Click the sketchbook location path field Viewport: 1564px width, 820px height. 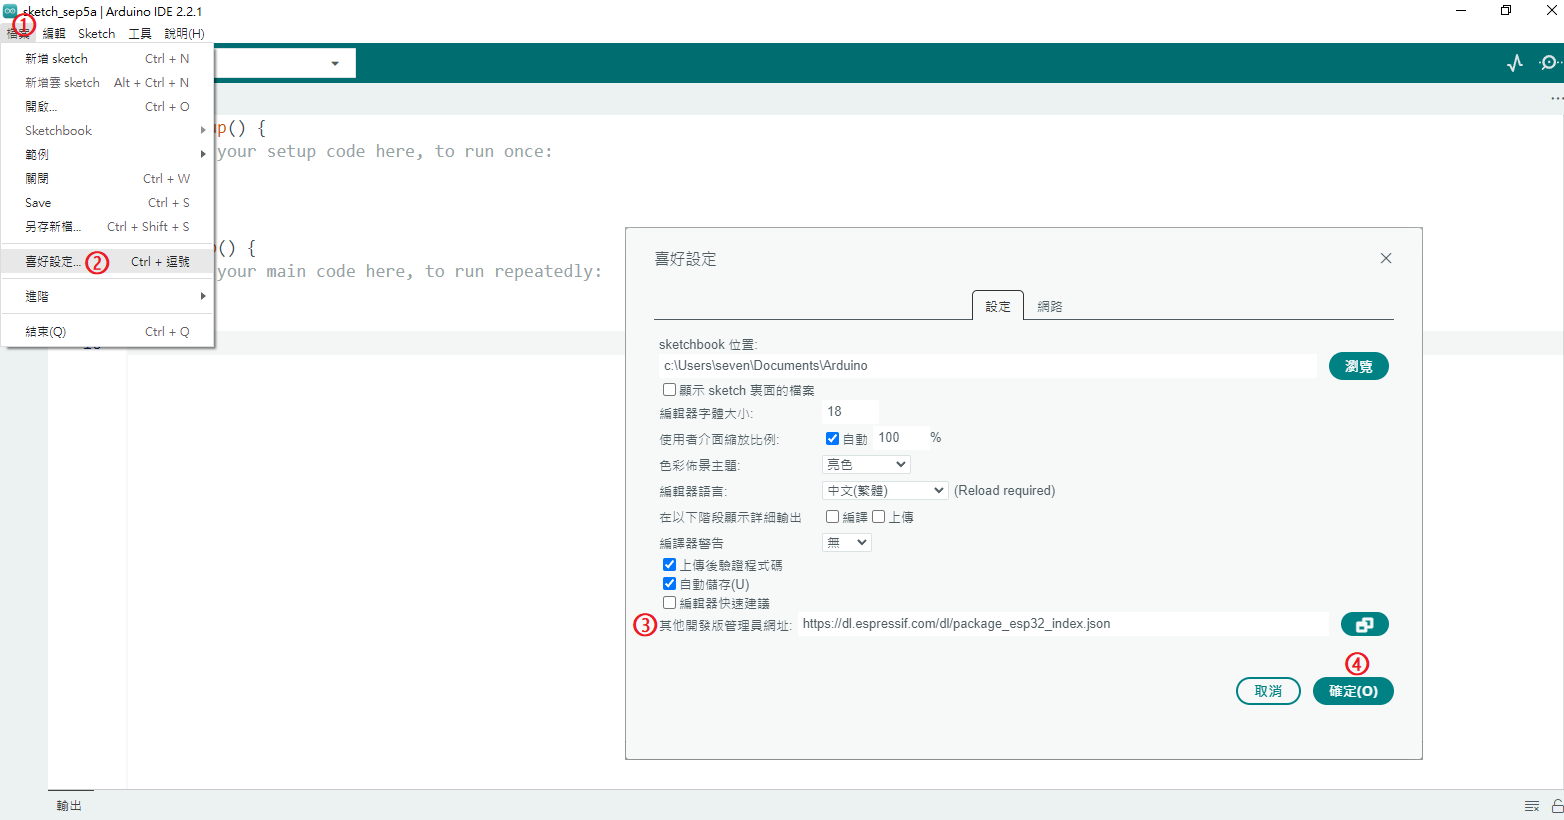click(x=987, y=366)
